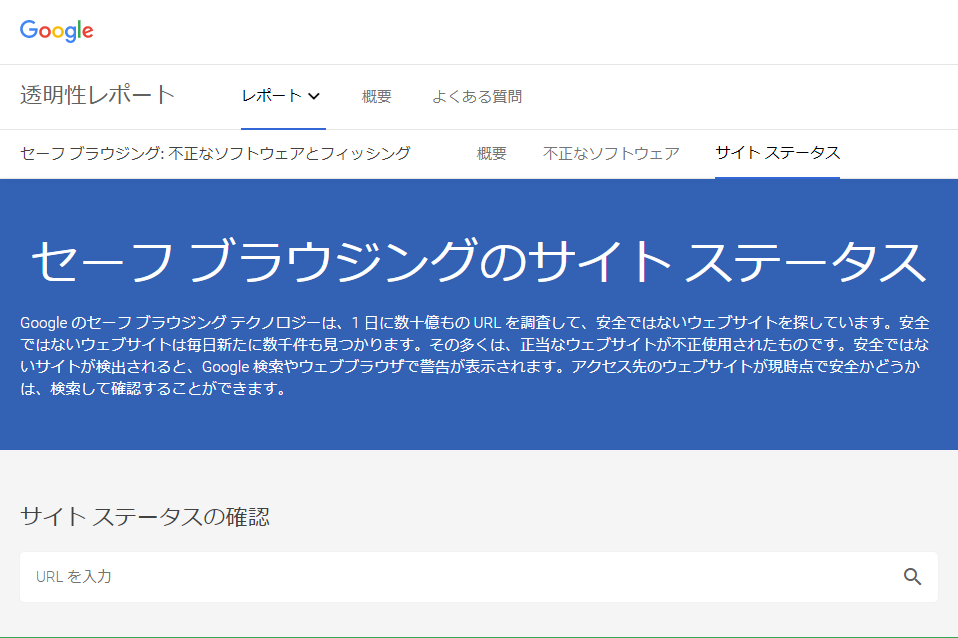
Task: Click the セーフ ブラウジング: 不正なソフトウェアとフィッシング heading
Action: [215, 153]
